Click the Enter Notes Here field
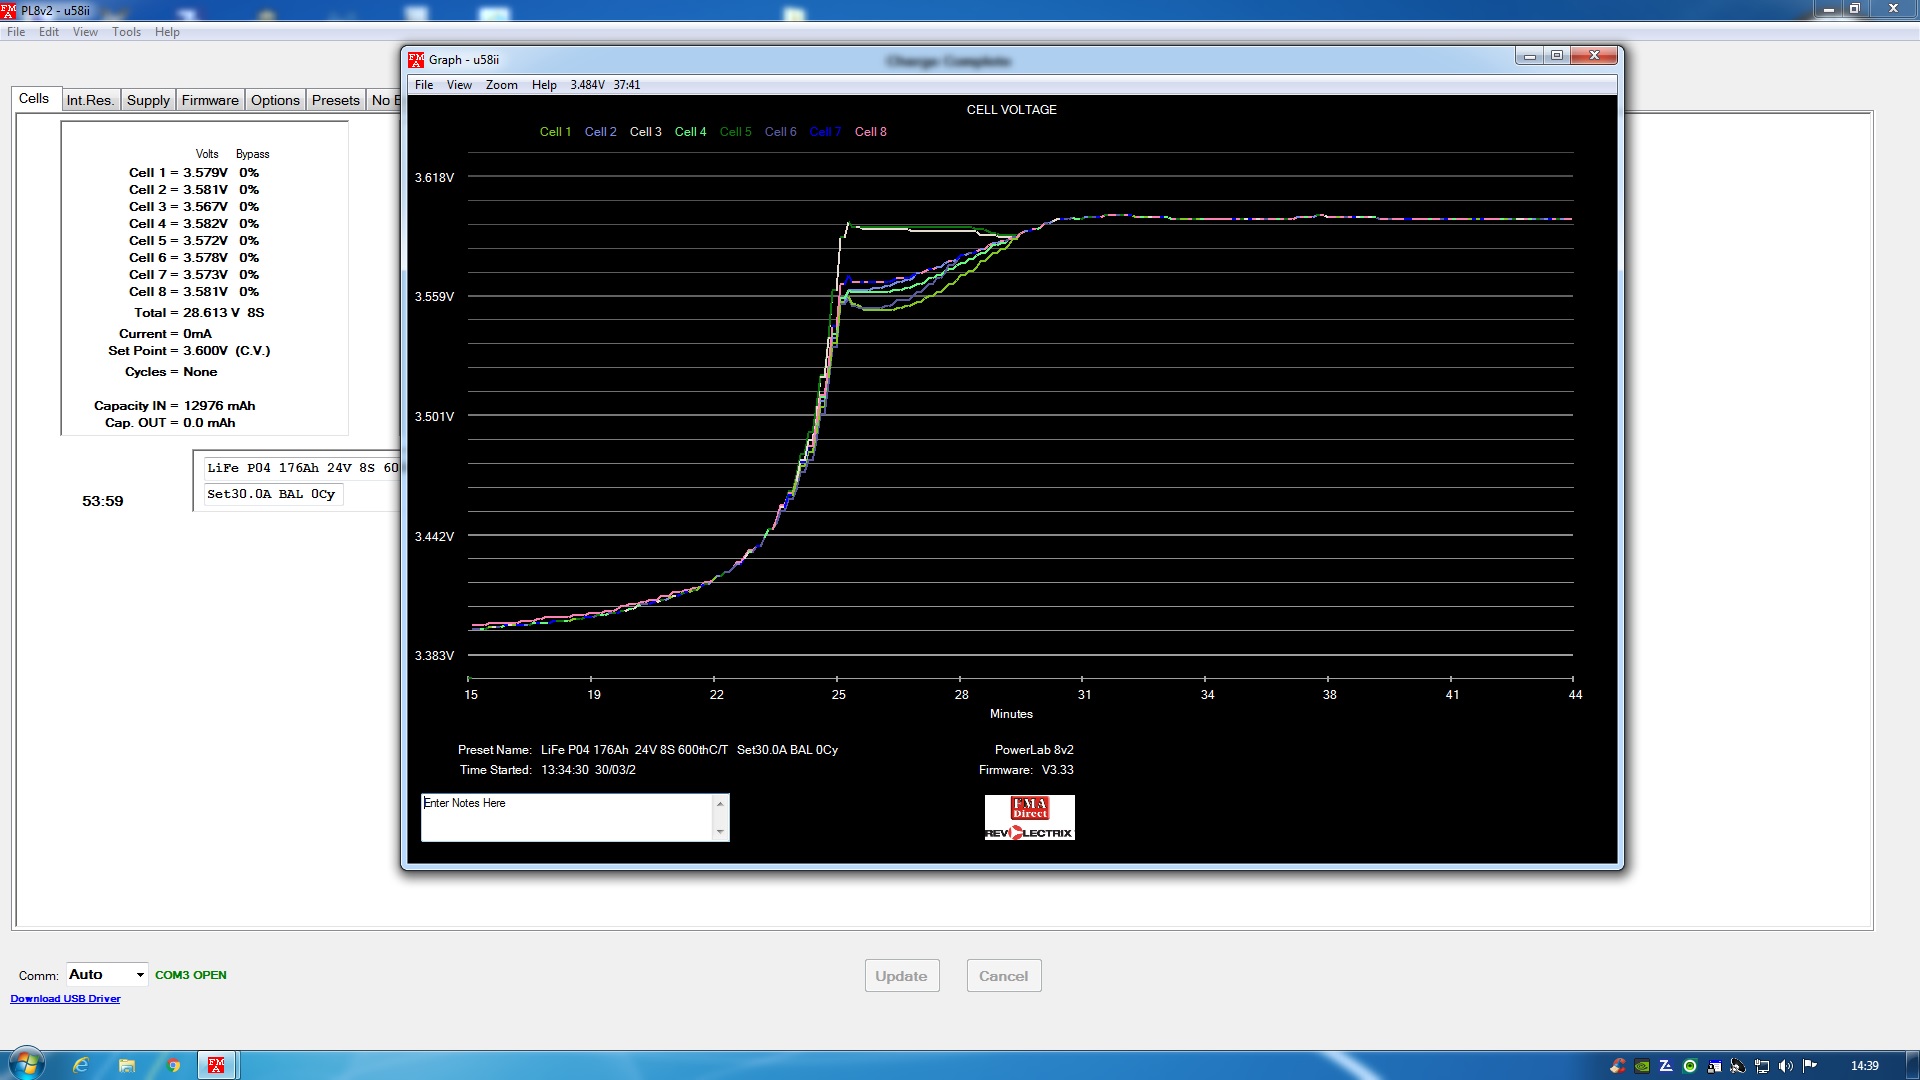This screenshot has width=1920, height=1080. point(566,817)
